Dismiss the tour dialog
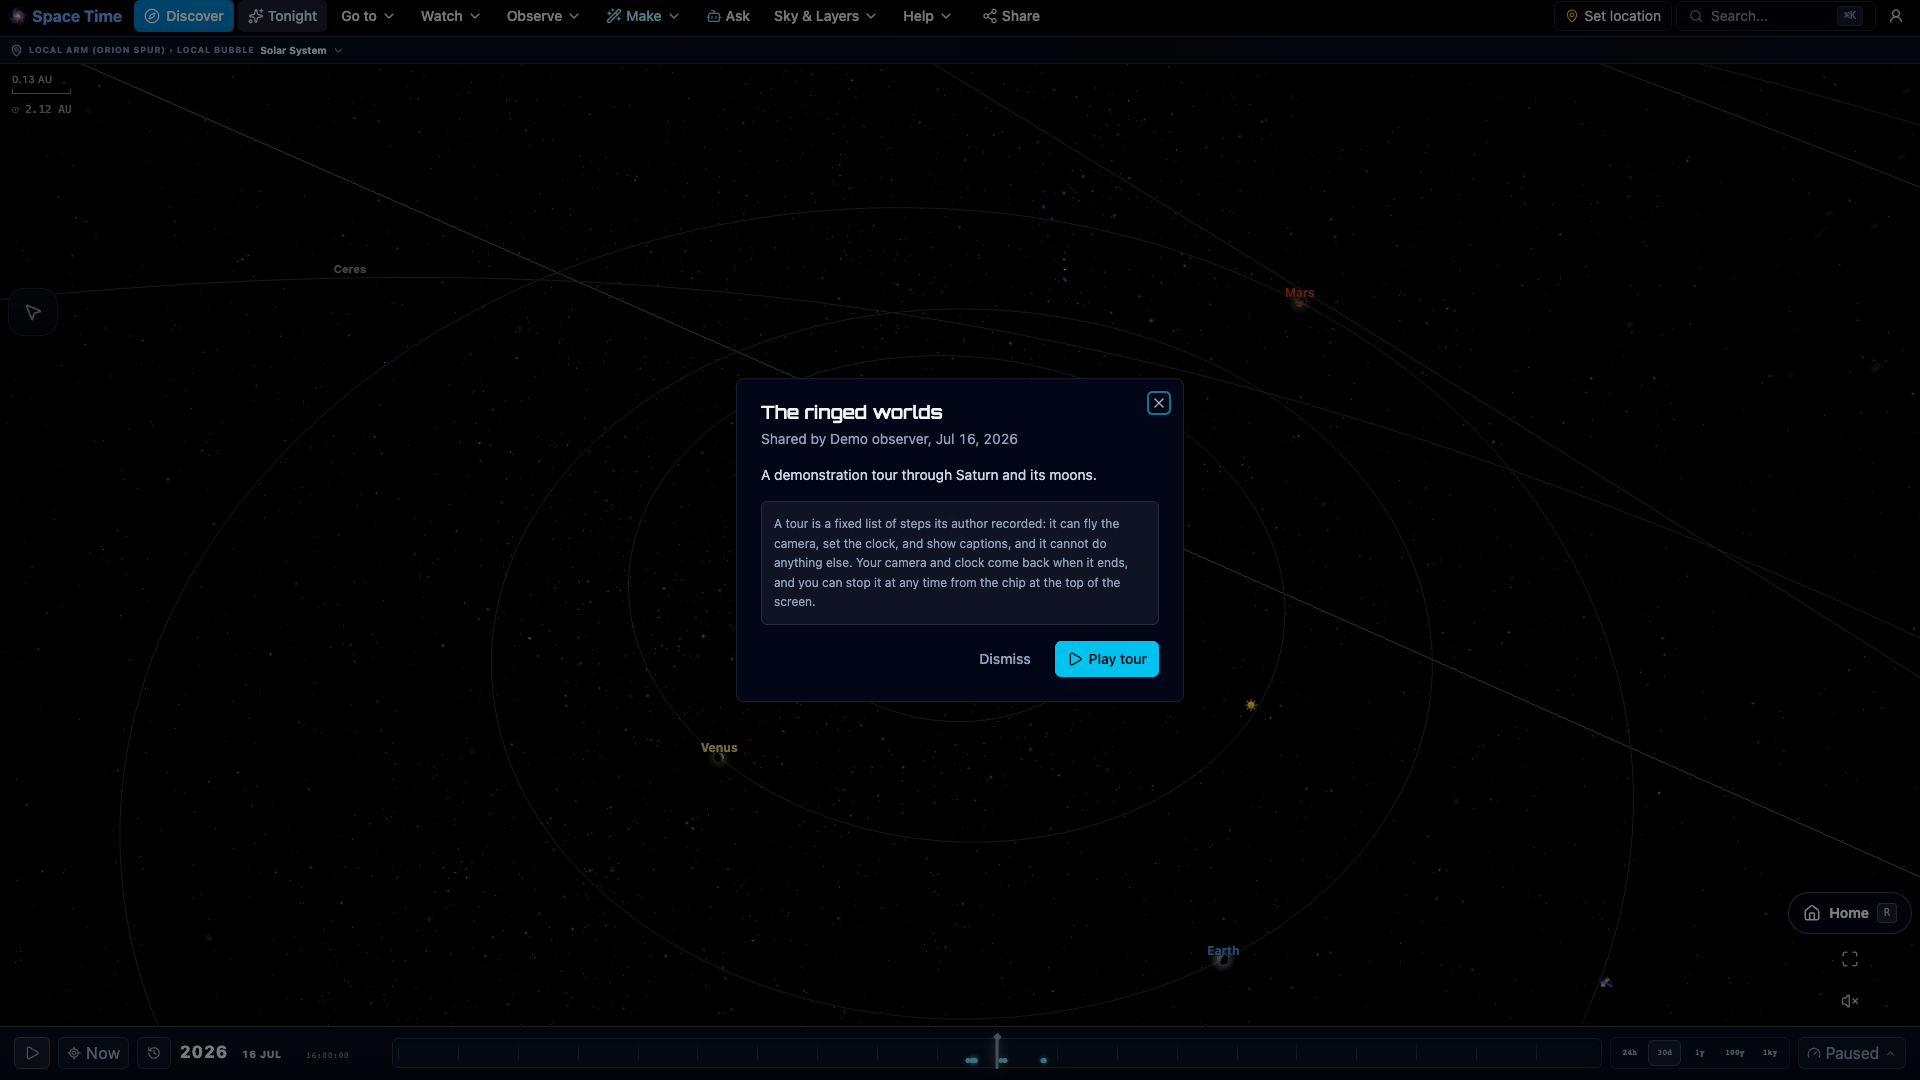 [1004, 659]
